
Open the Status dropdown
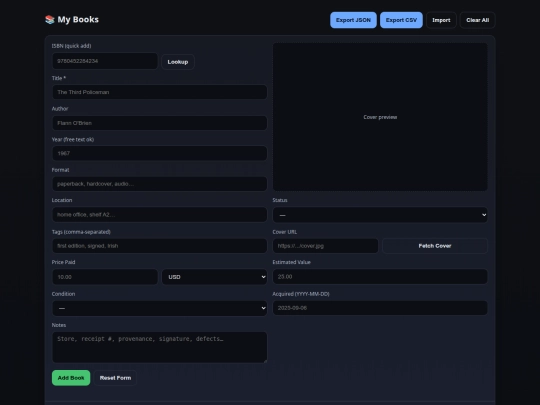point(380,215)
